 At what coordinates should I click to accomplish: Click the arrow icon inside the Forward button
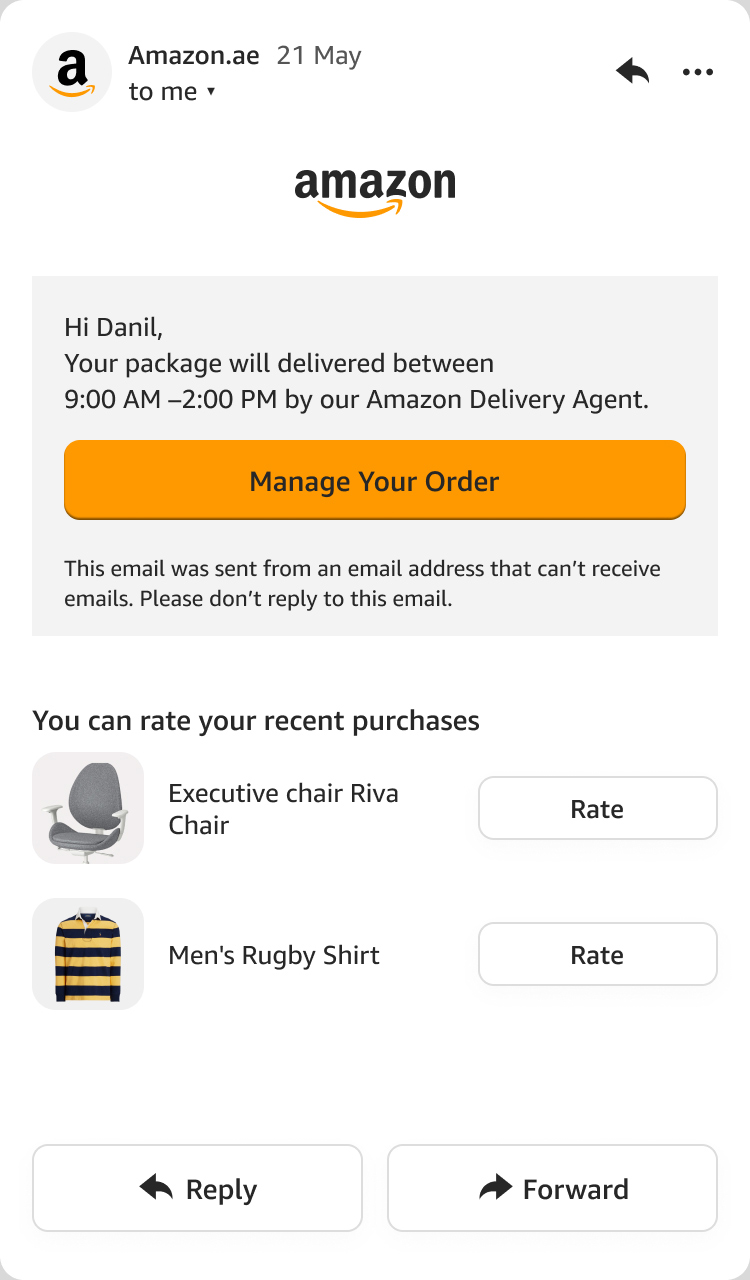point(495,1187)
